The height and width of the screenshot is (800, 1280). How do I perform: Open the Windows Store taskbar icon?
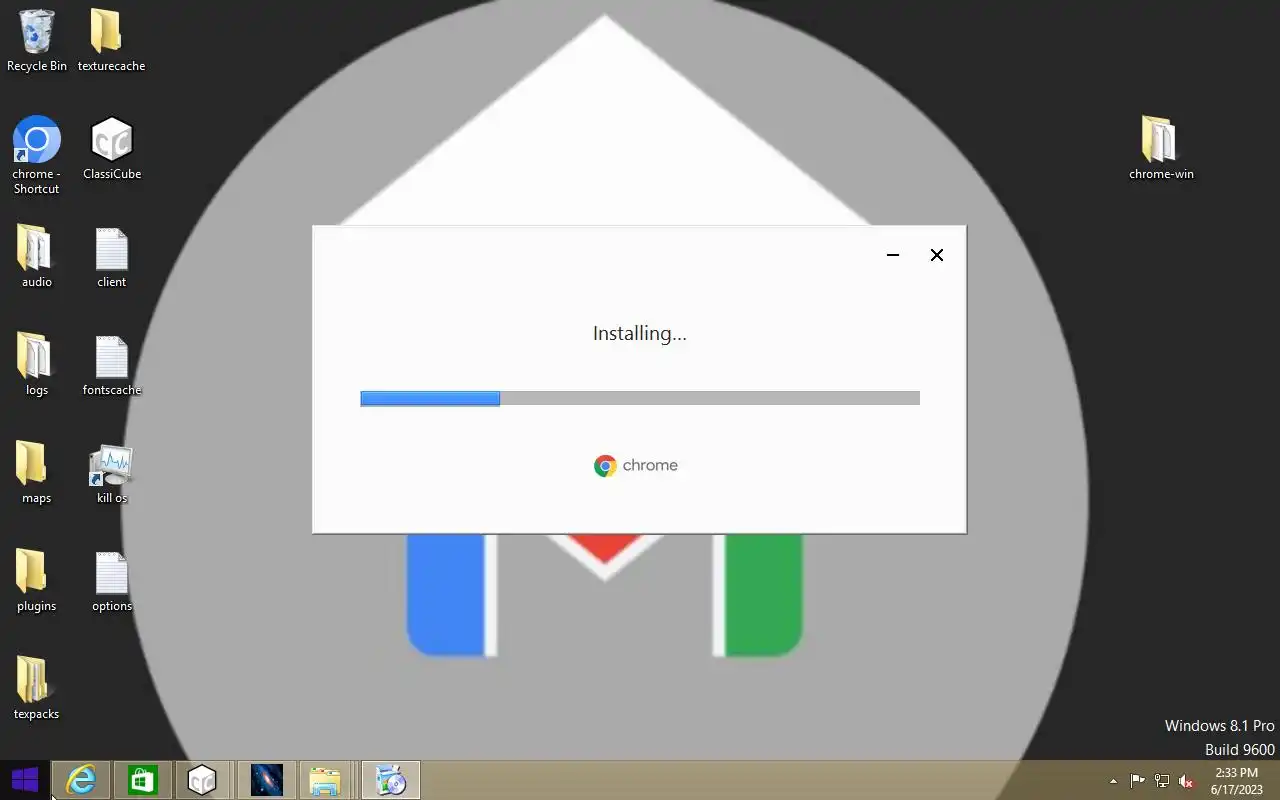(142, 780)
